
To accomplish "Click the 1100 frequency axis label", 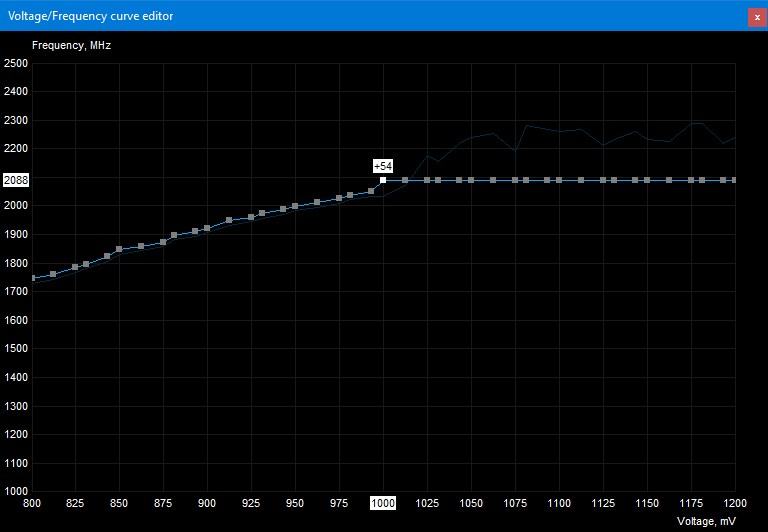I will point(16,463).
